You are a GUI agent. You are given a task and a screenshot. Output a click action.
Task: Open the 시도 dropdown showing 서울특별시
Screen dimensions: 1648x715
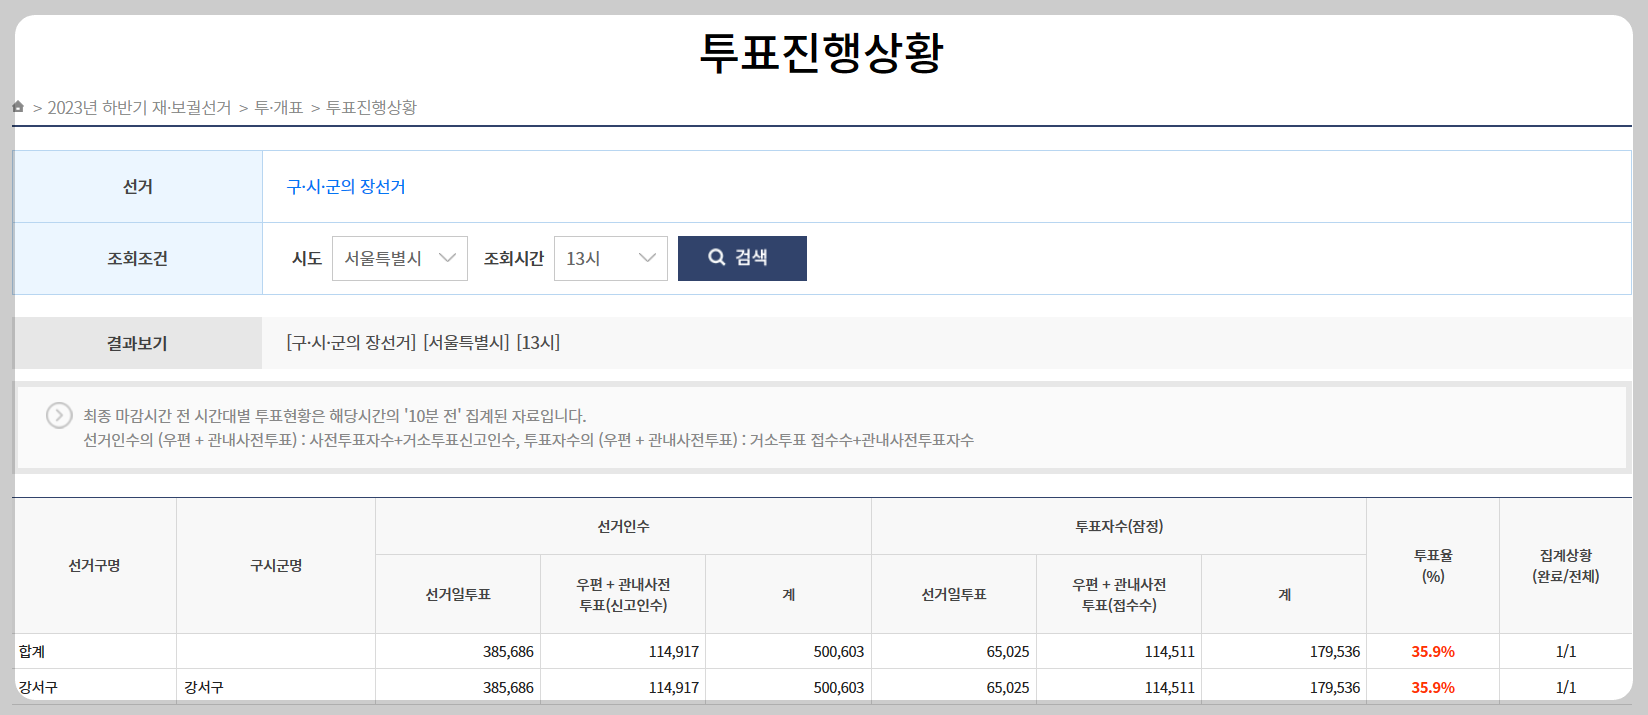click(x=400, y=258)
